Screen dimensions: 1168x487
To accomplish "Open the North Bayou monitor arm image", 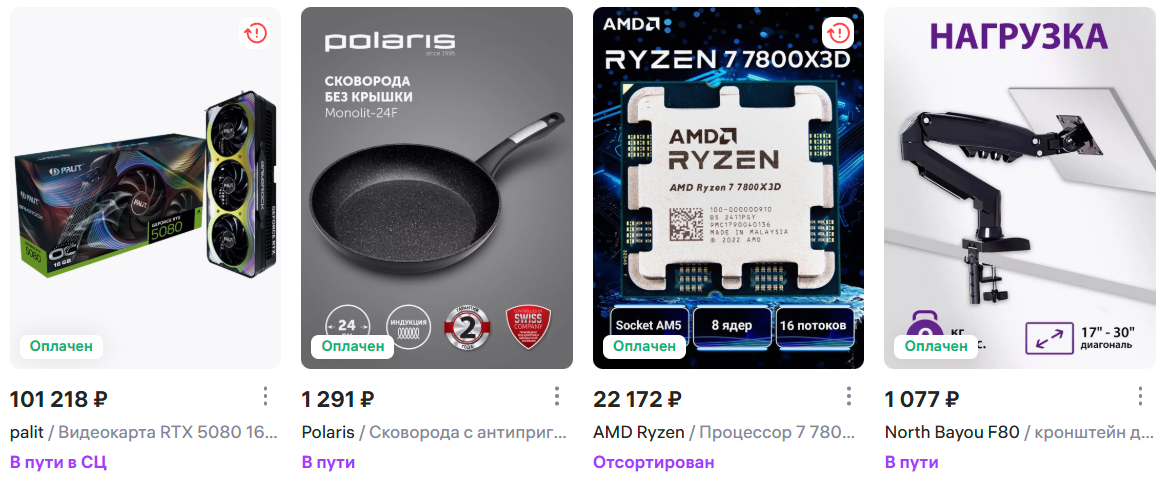I will pyautogui.click(x=1020, y=188).
